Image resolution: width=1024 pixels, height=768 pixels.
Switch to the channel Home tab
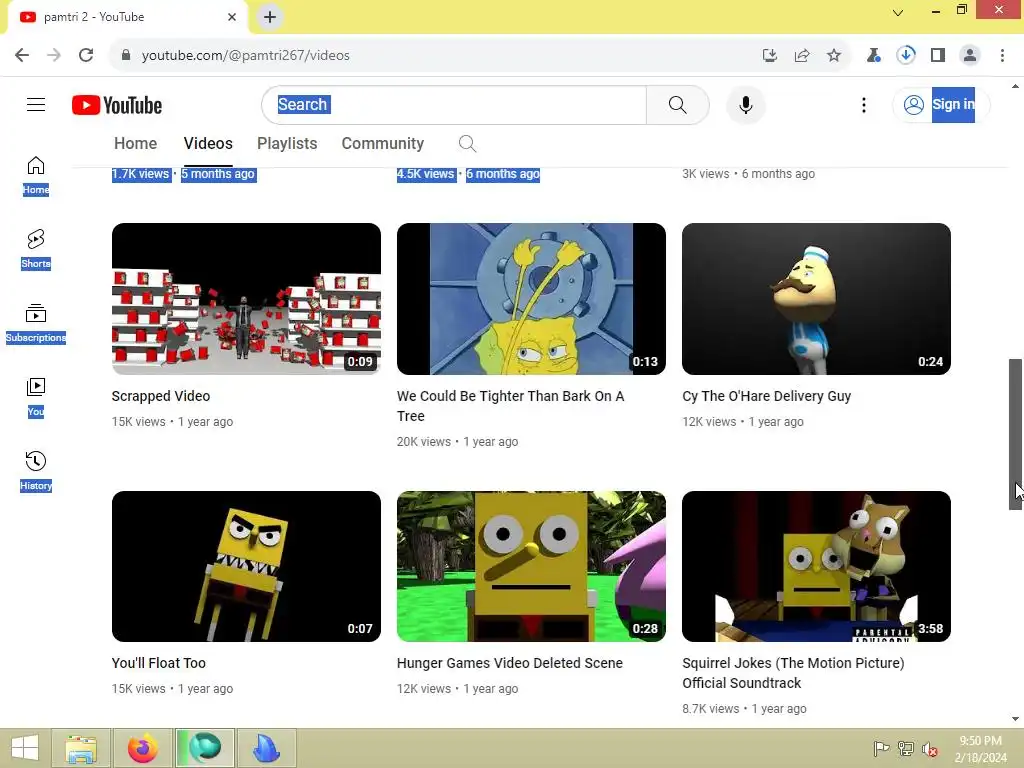click(135, 143)
